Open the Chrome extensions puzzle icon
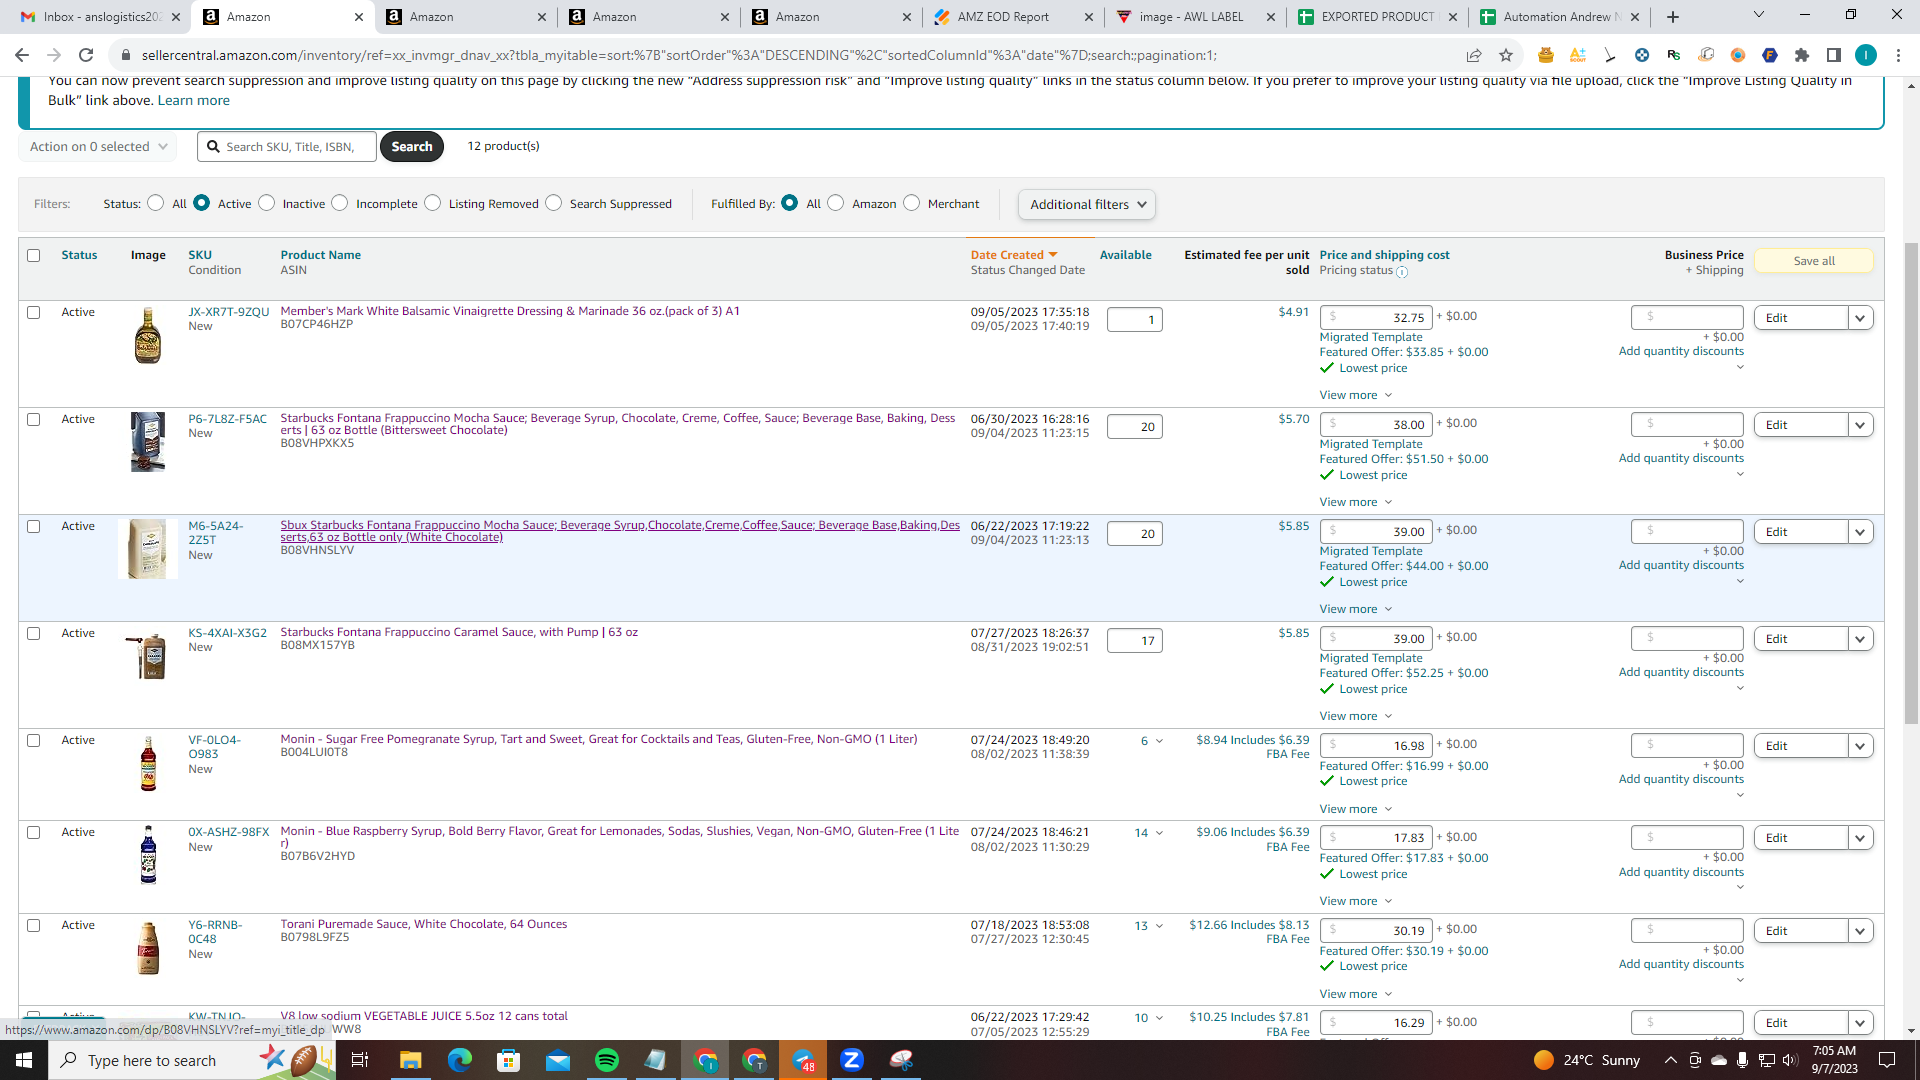 coord(1802,55)
